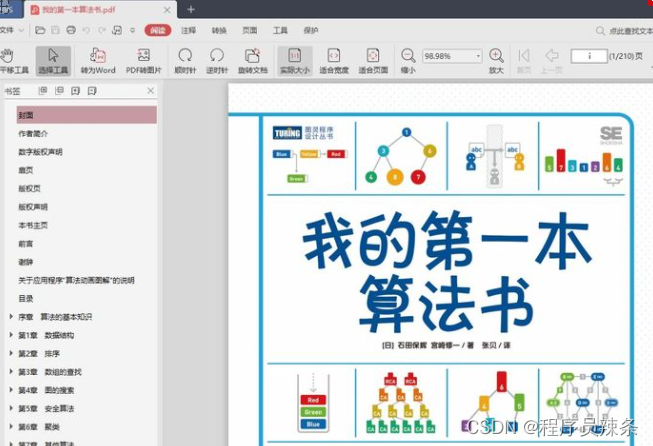The height and width of the screenshot is (446, 653).
Task: Jump to first page with 首页 icon
Action: pos(523,61)
